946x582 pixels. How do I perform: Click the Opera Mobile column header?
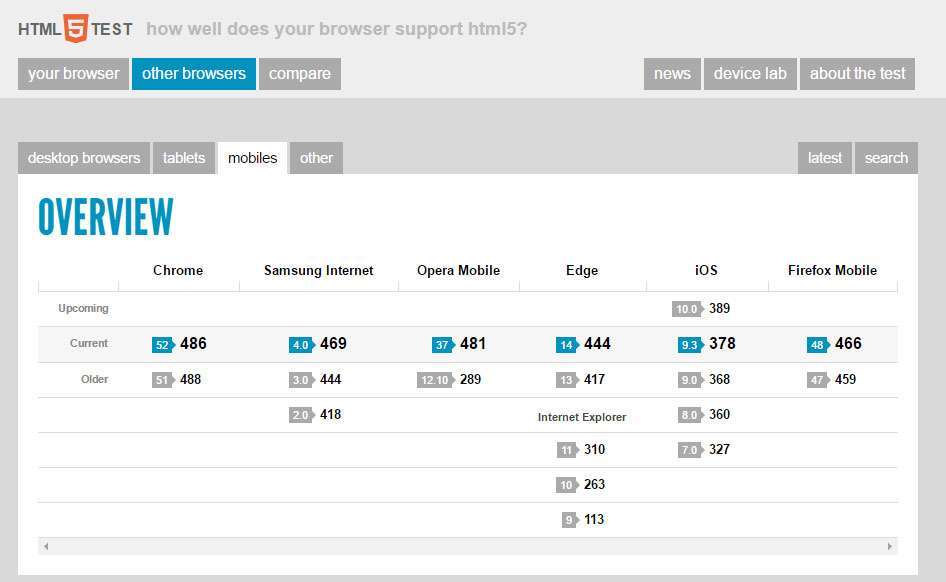pos(459,270)
